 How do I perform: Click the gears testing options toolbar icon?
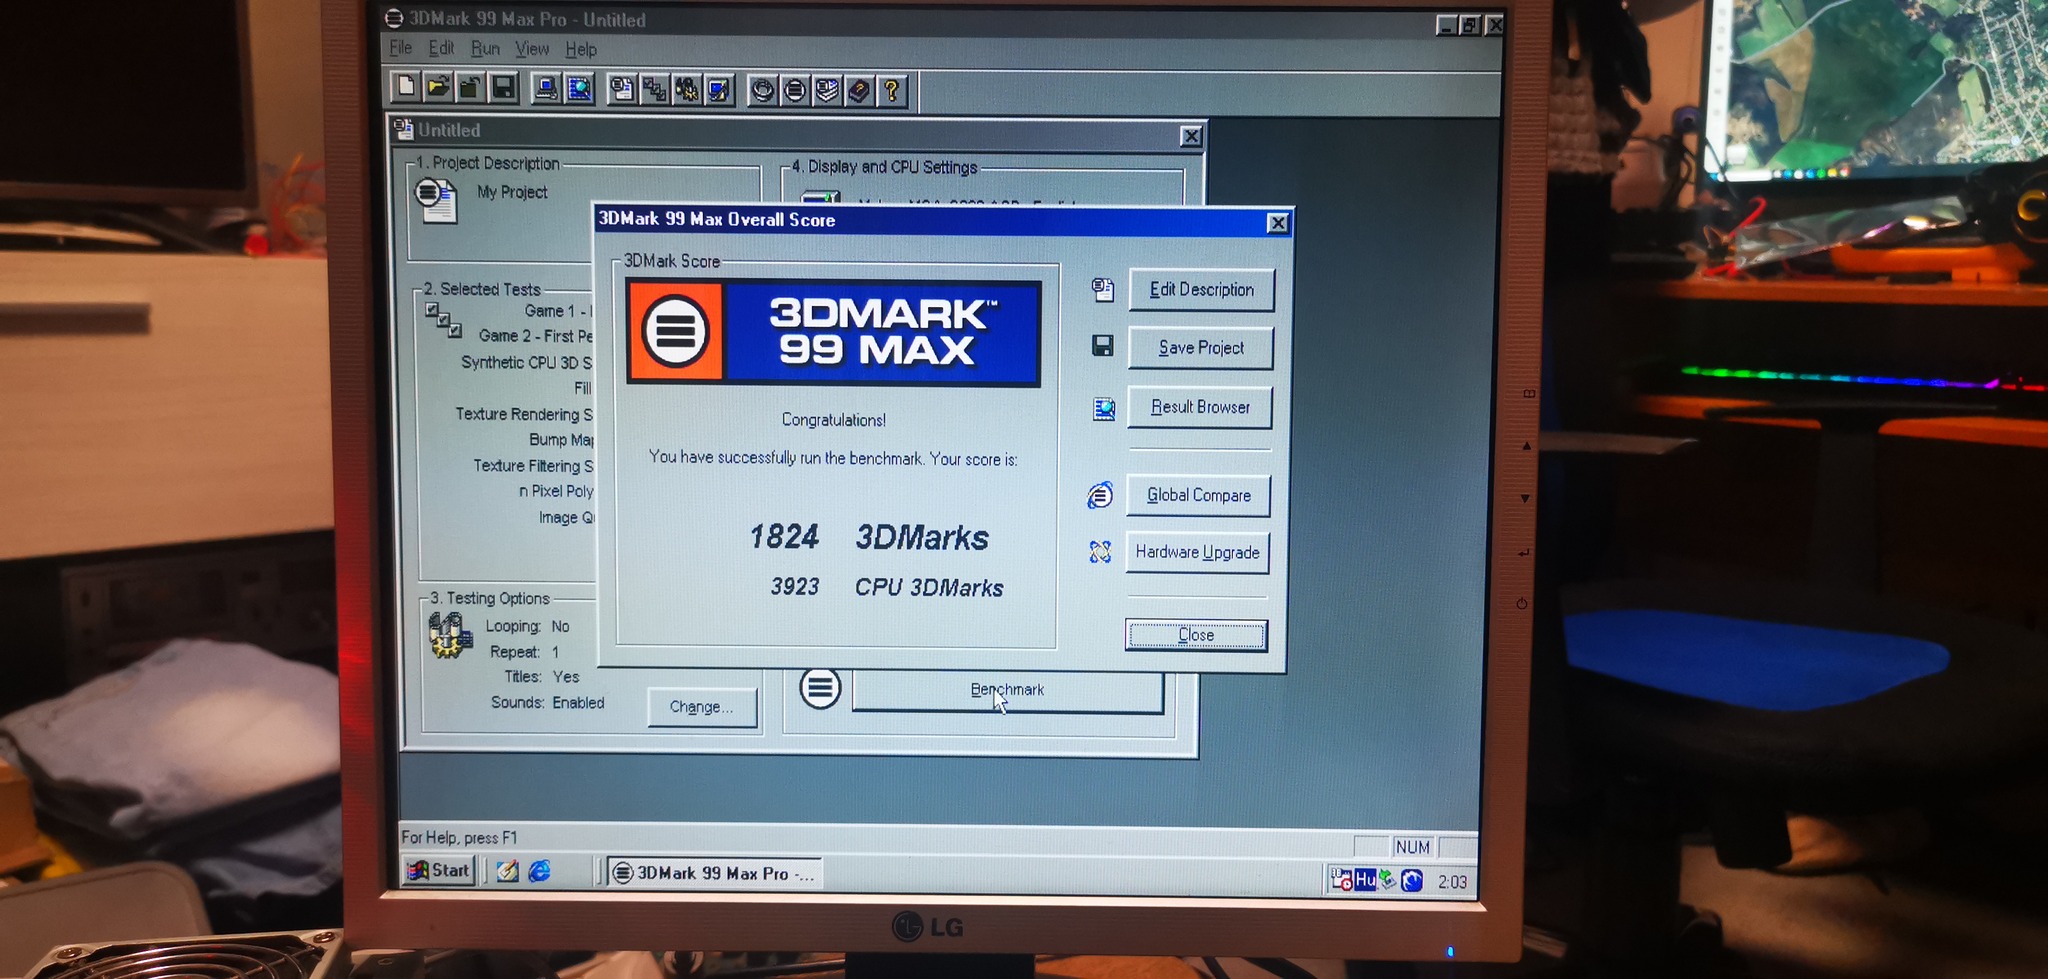point(687,90)
